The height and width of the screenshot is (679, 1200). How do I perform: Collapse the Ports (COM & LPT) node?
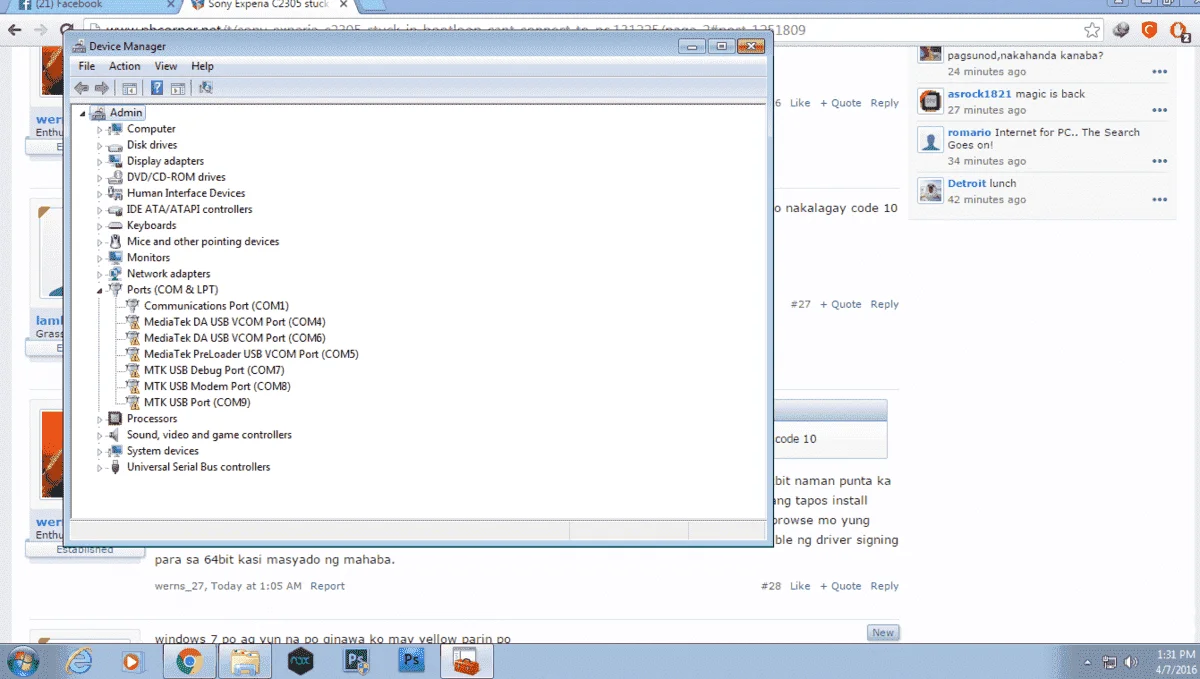pyautogui.click(x=99, y=290)
